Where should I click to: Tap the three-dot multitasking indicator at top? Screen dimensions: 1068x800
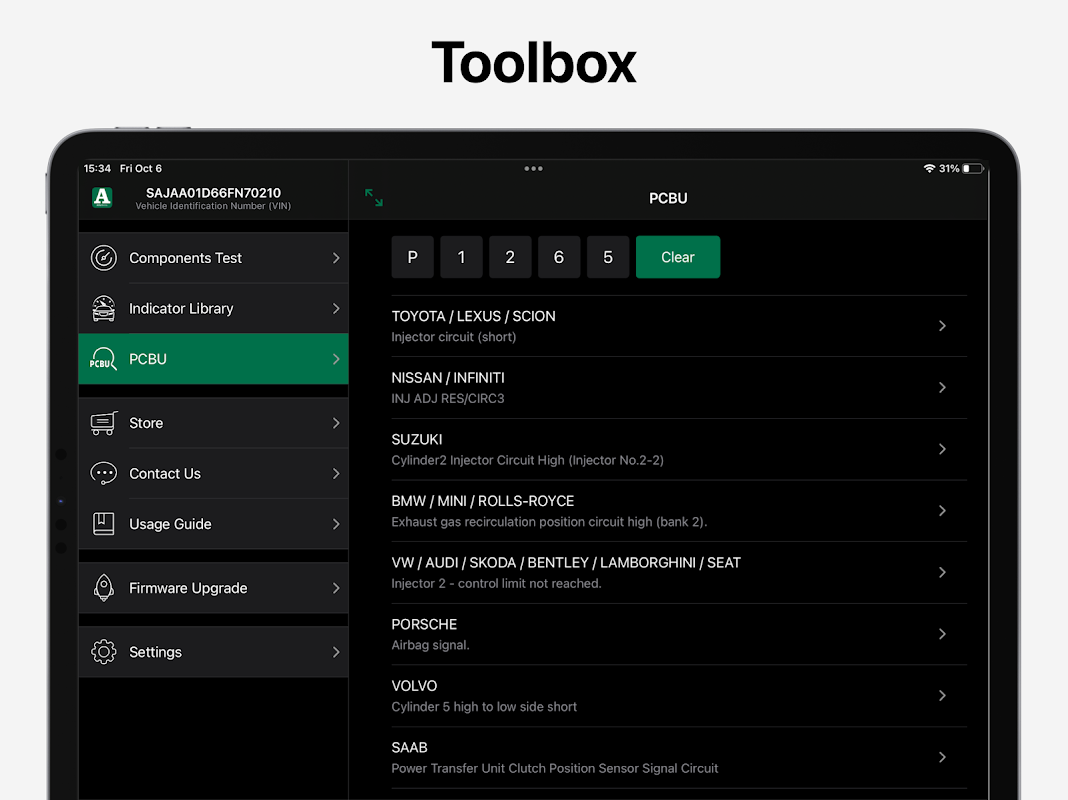[x=533, y=169]
